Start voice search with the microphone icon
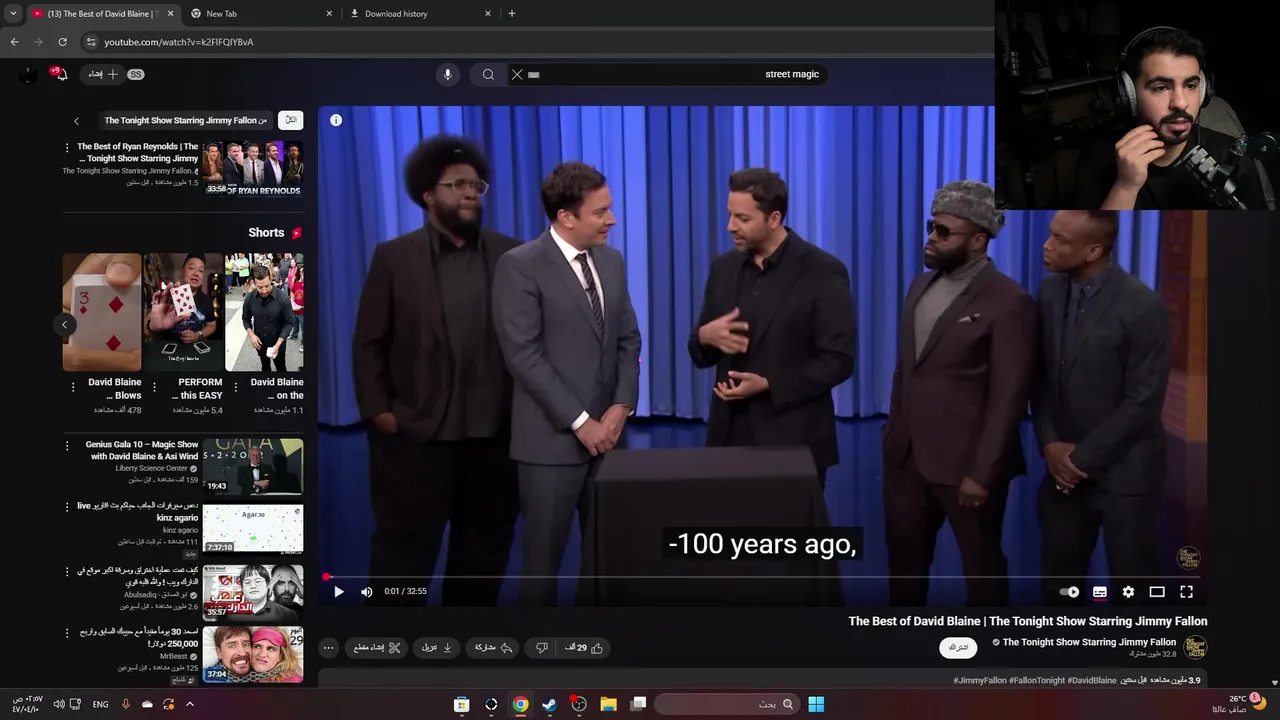Screen dimensions: 1280x720 point(447,74)
